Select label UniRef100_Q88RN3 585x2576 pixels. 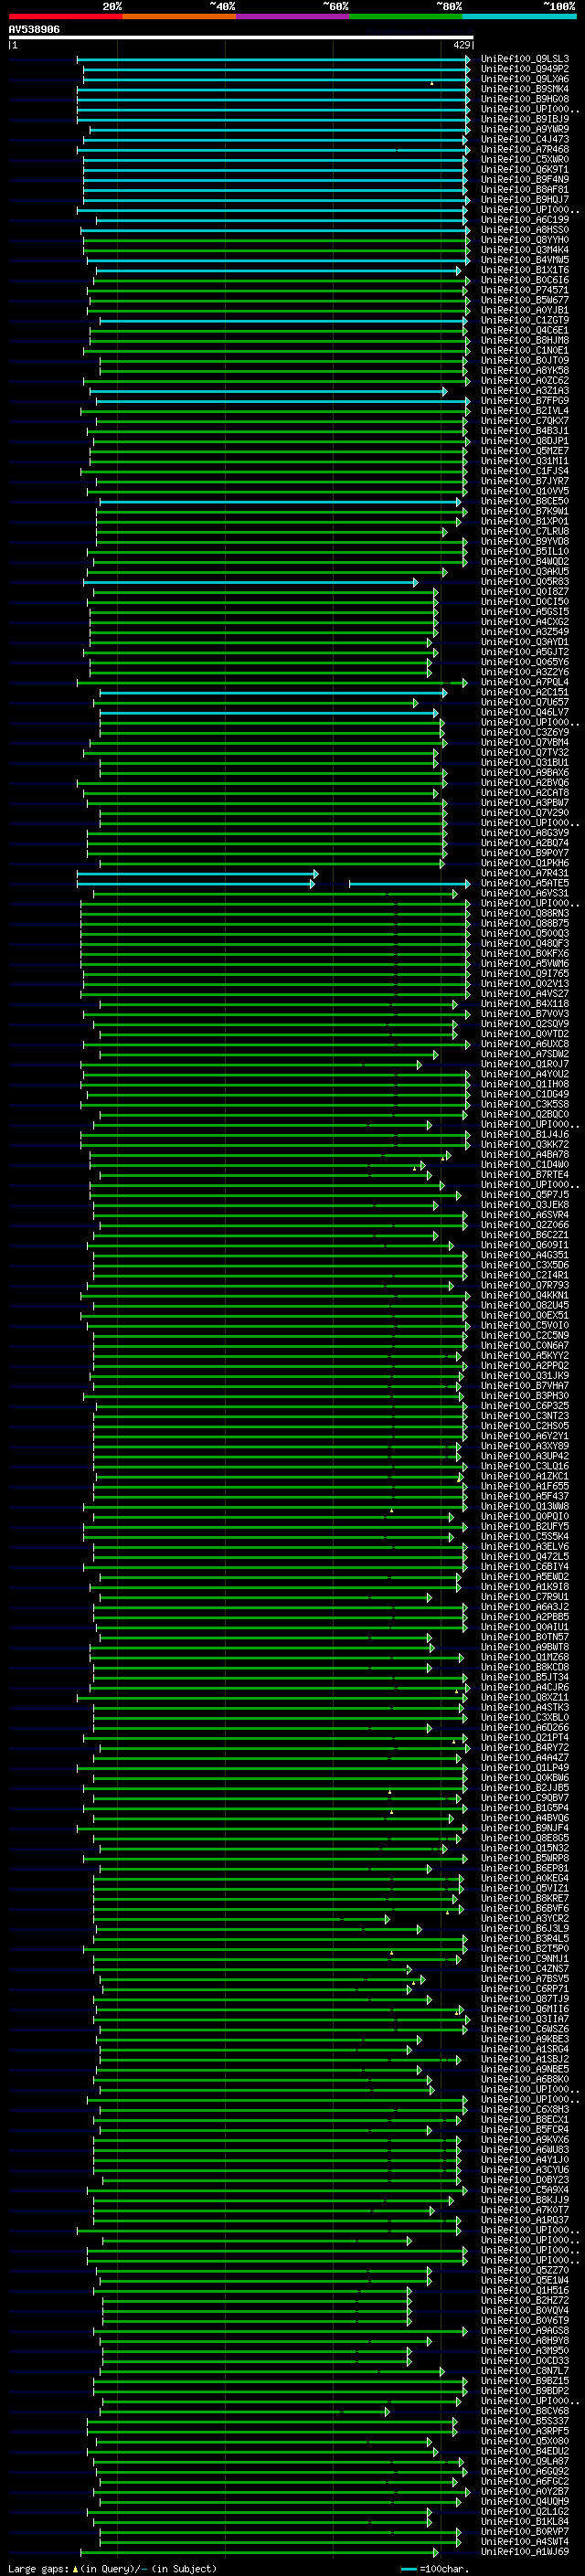[x=525, y=913]
